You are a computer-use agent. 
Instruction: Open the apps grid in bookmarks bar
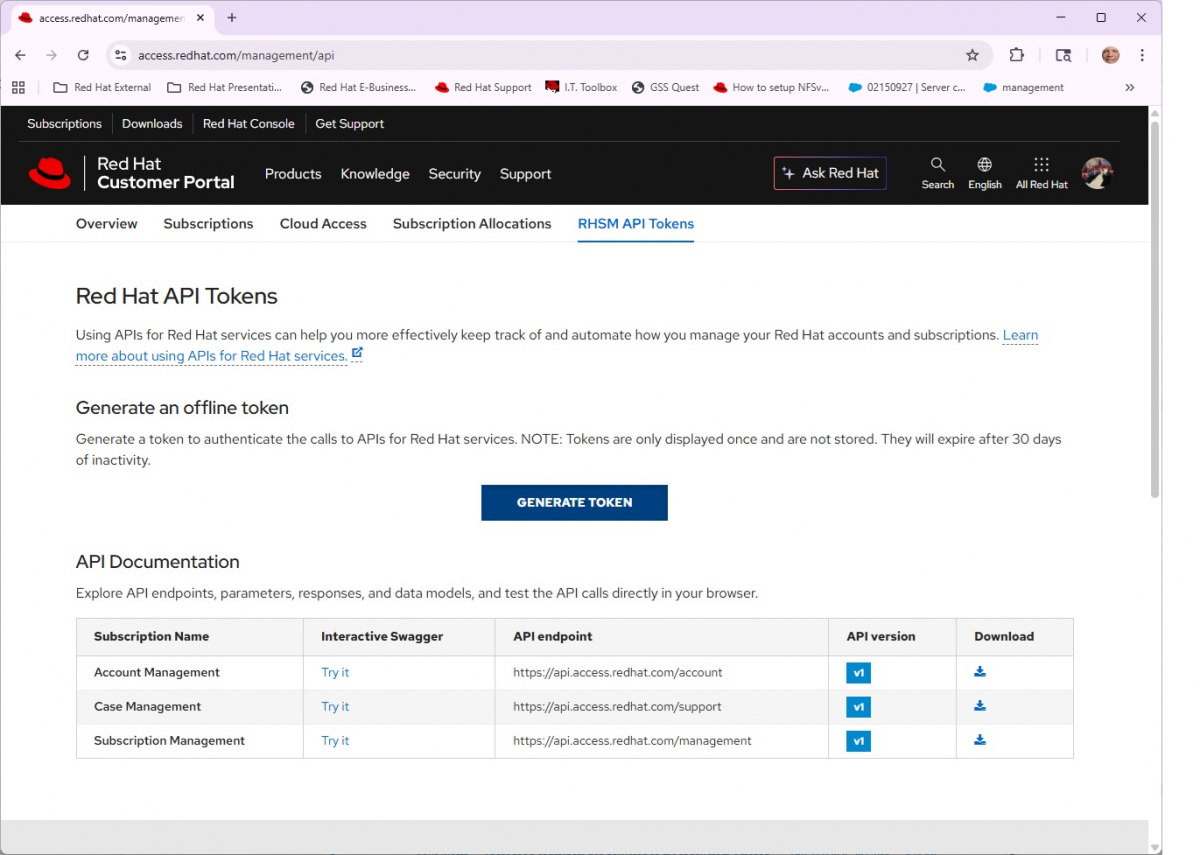coord(18,87)
